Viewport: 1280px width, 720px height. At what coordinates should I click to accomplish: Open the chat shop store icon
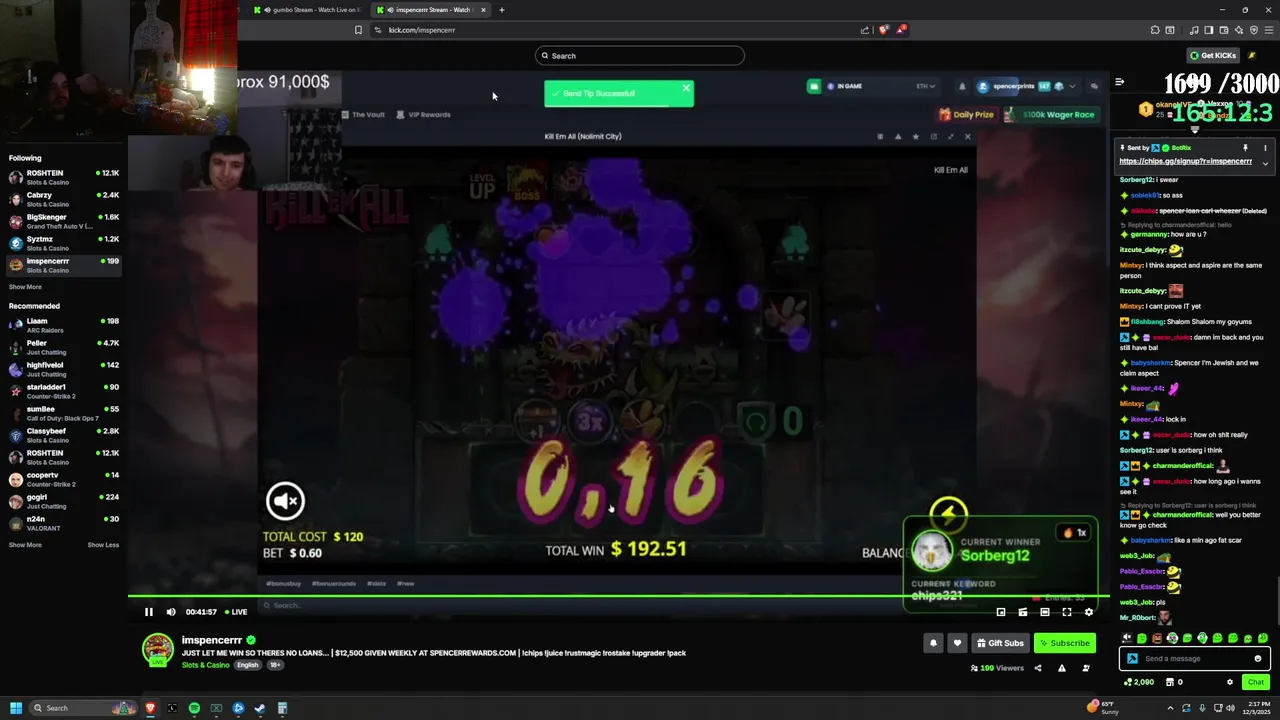point(1169,682)
